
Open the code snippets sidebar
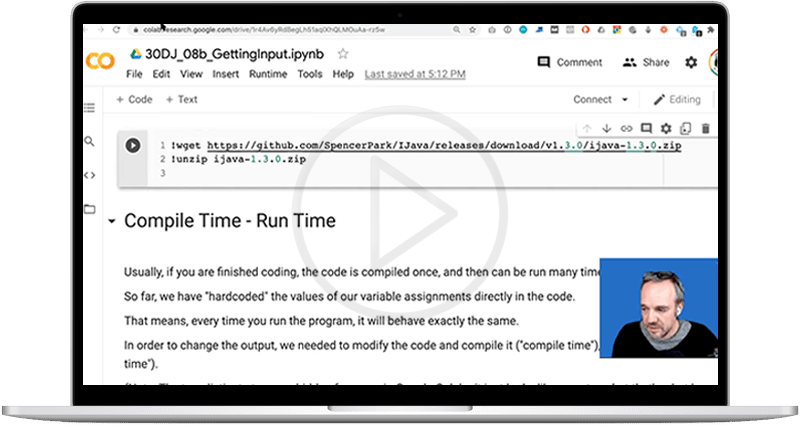(90, 175)
